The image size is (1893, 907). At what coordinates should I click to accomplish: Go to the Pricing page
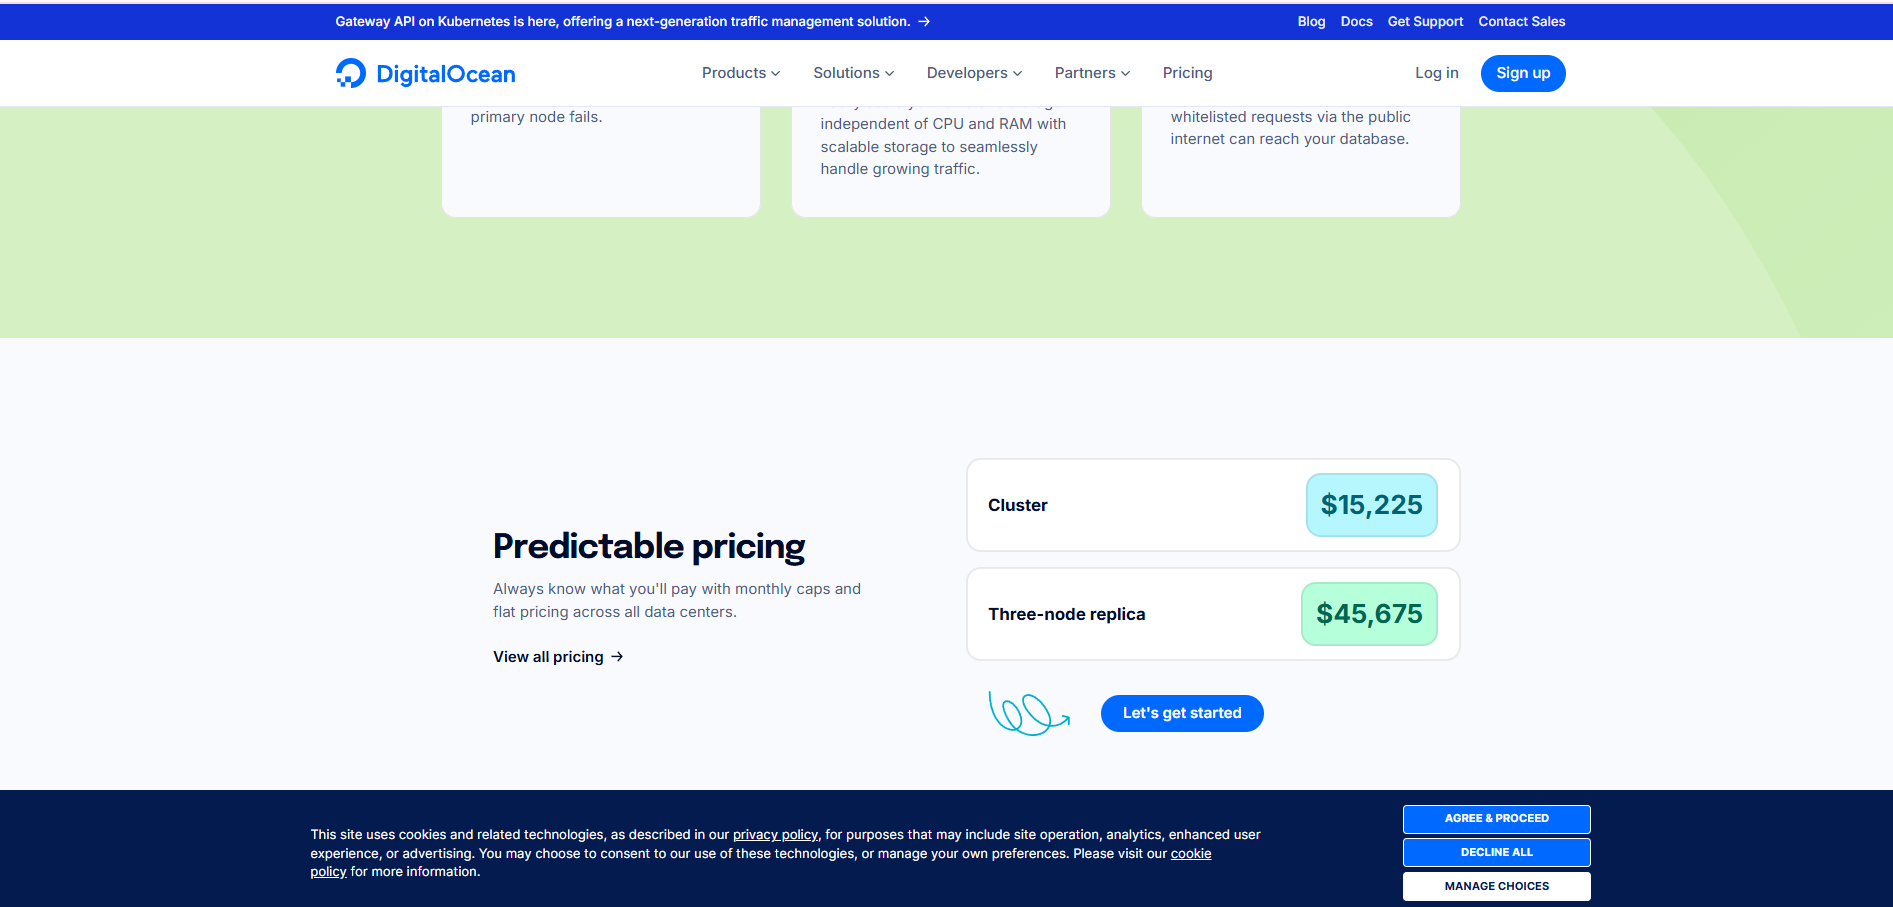coord(1187,73)
